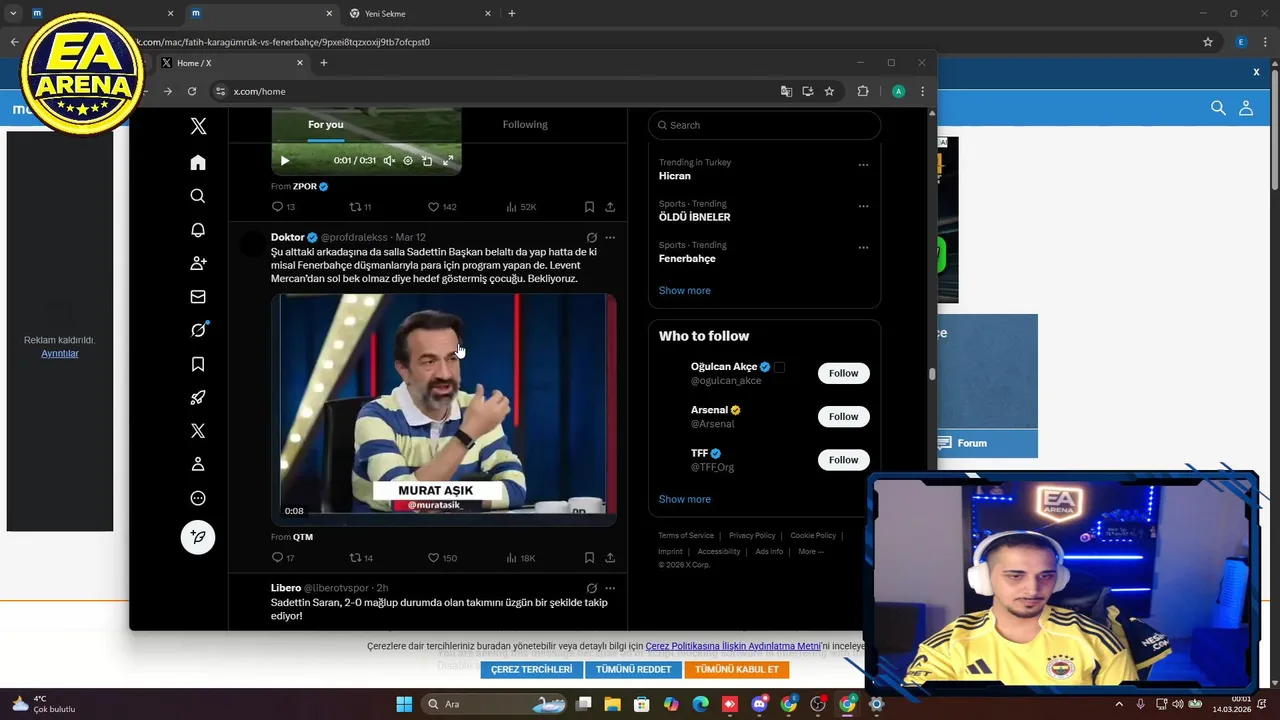Viewport: 1280px width, 720px height.
Task: Like Doktor post with 150 likes
Action: [442, 558]
